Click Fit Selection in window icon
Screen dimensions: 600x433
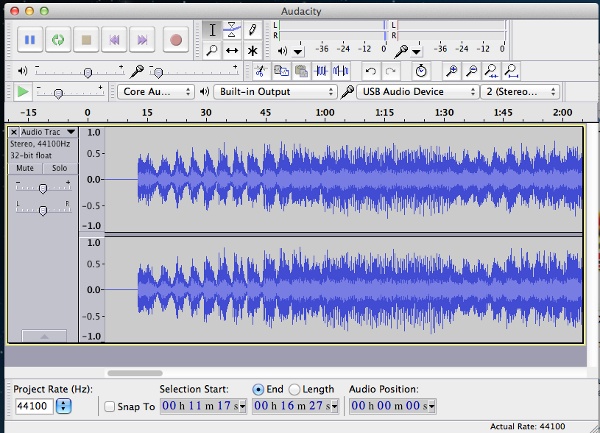(491, 71)
